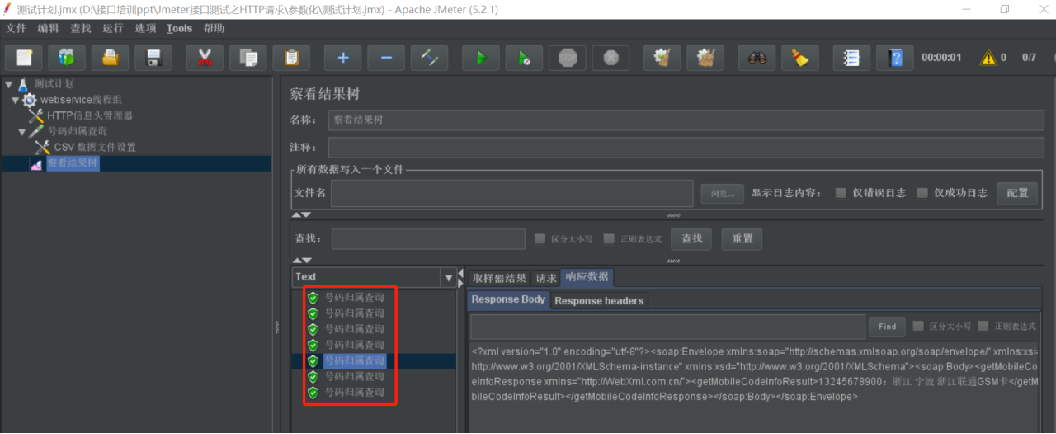Create a new test plan via toolbar icon
Screen dimensions: 1056x434
coord(24,58)
